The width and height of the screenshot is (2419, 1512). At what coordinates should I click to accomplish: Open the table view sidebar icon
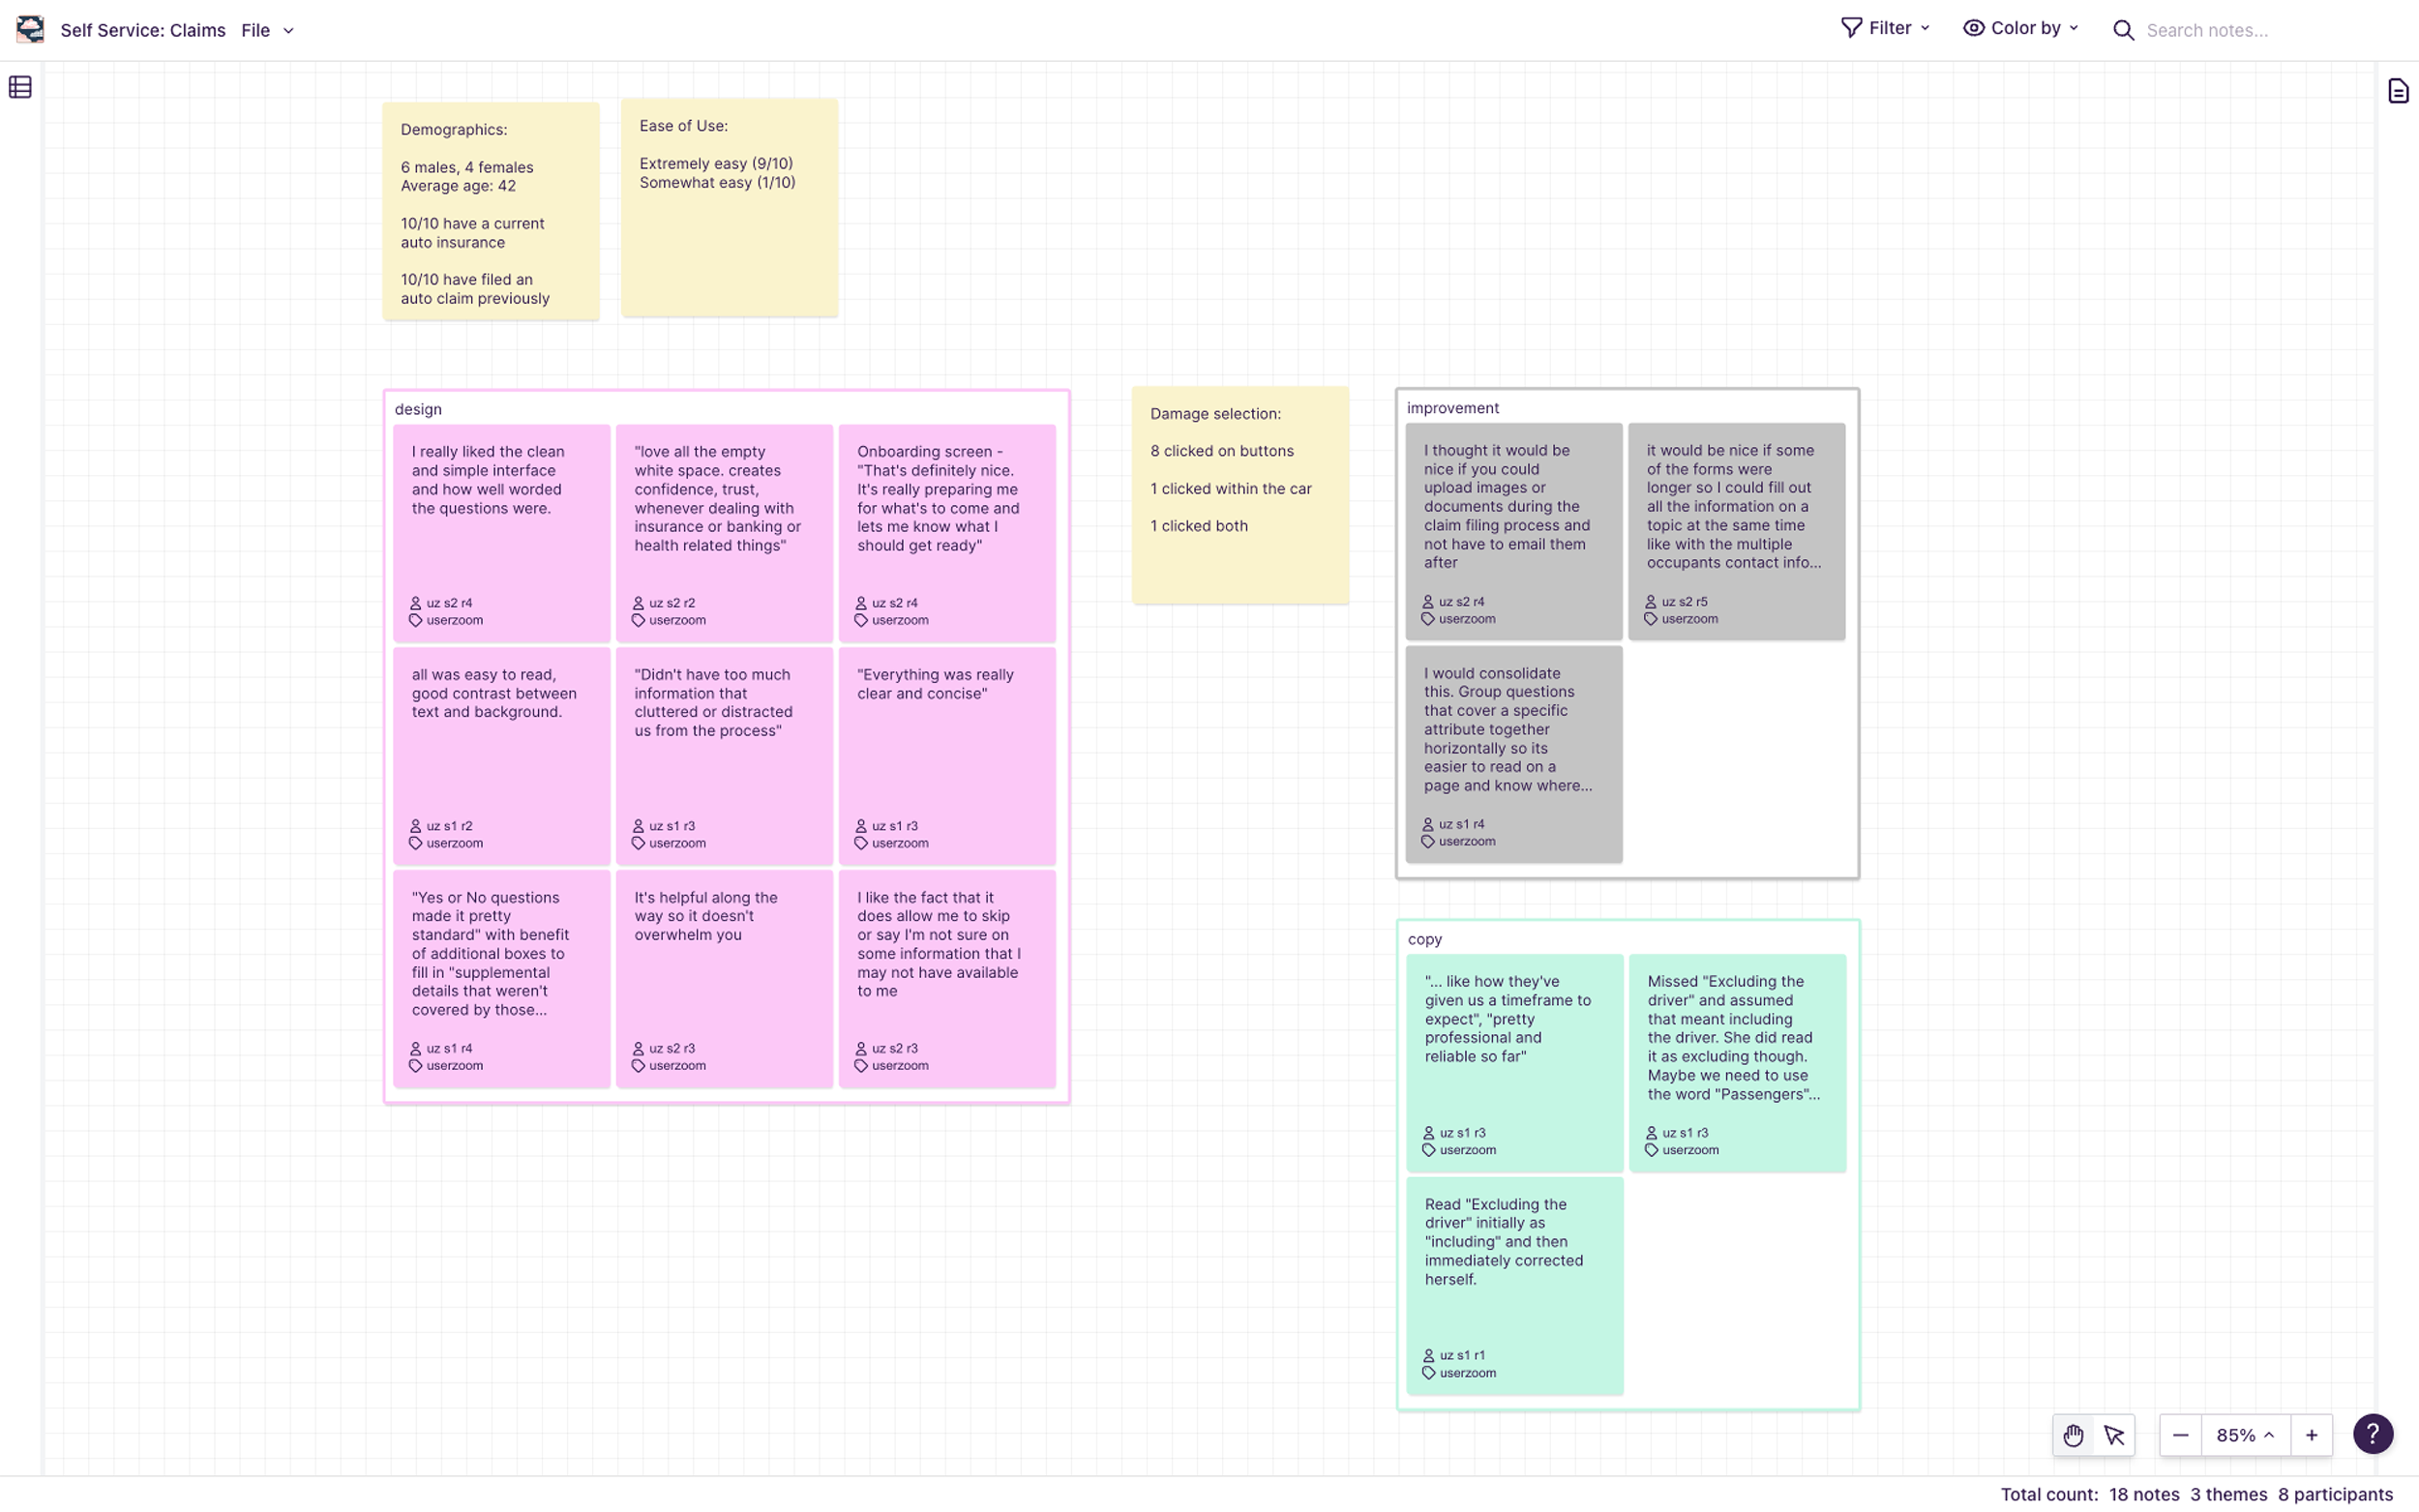(20, 88)
